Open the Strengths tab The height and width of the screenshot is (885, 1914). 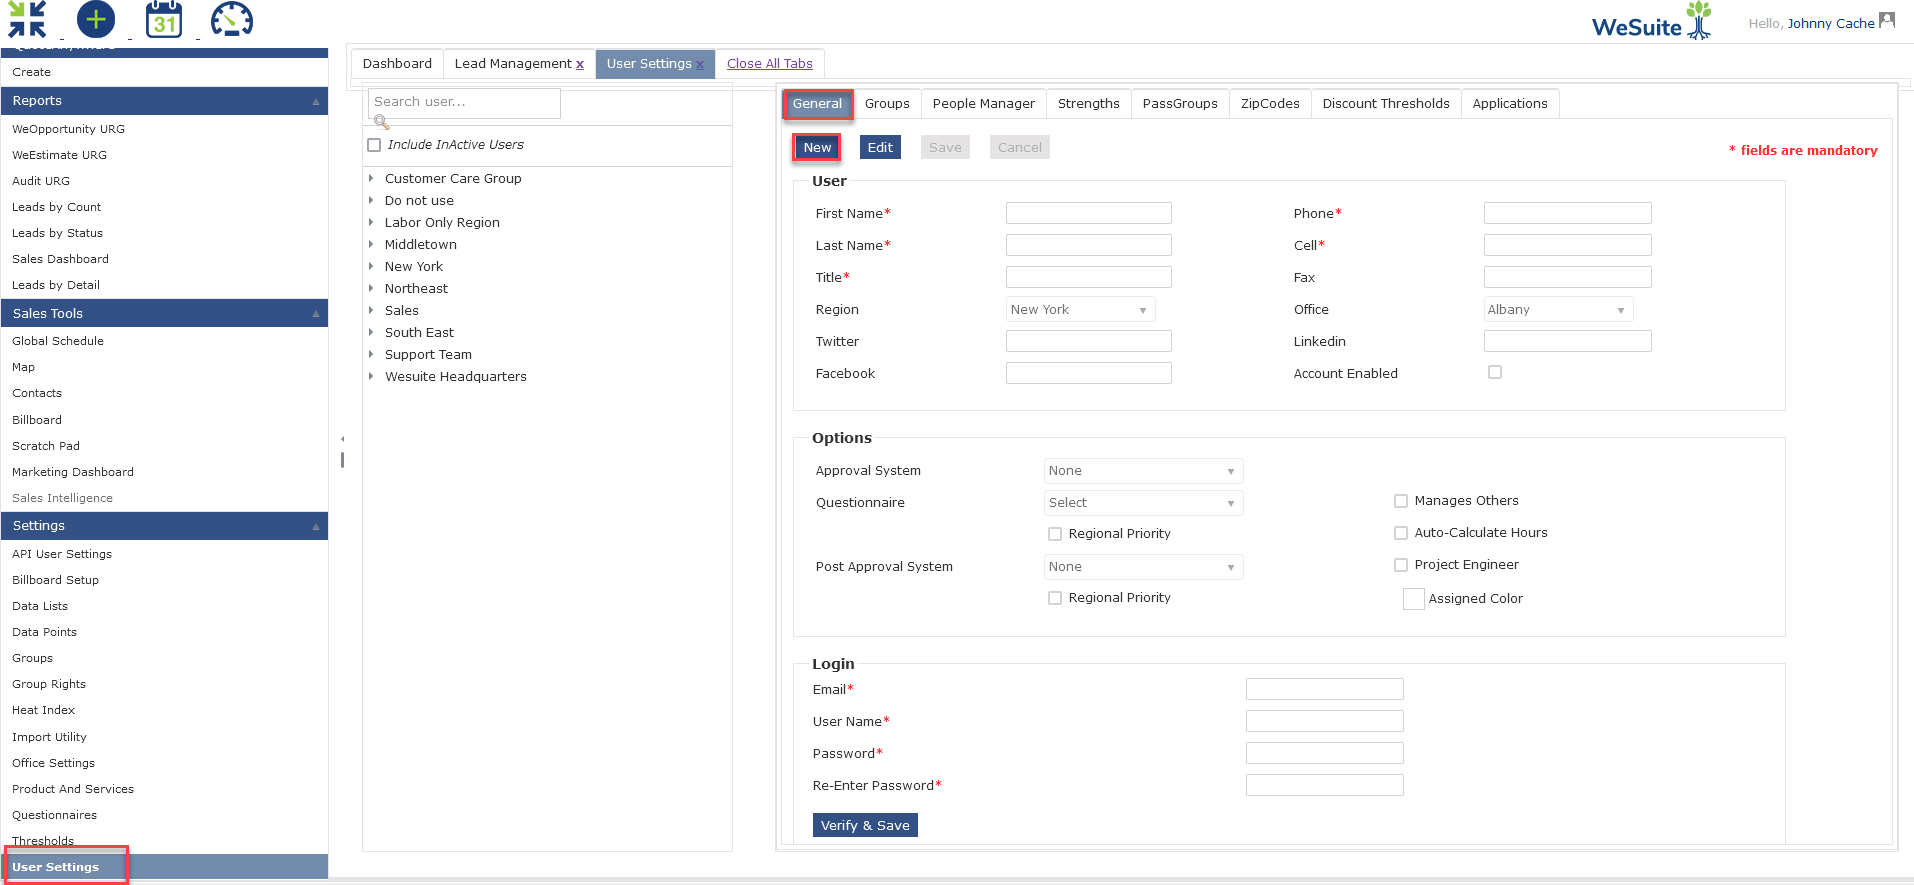point(1088,104)
